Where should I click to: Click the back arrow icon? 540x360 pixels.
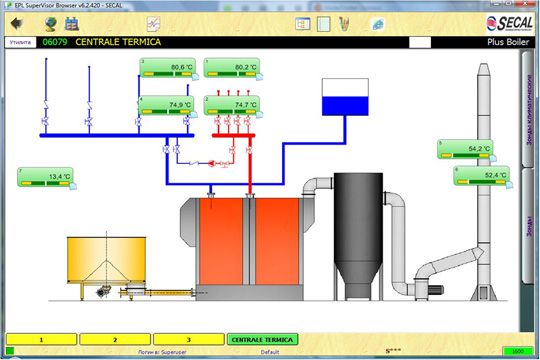click(17, 23)
